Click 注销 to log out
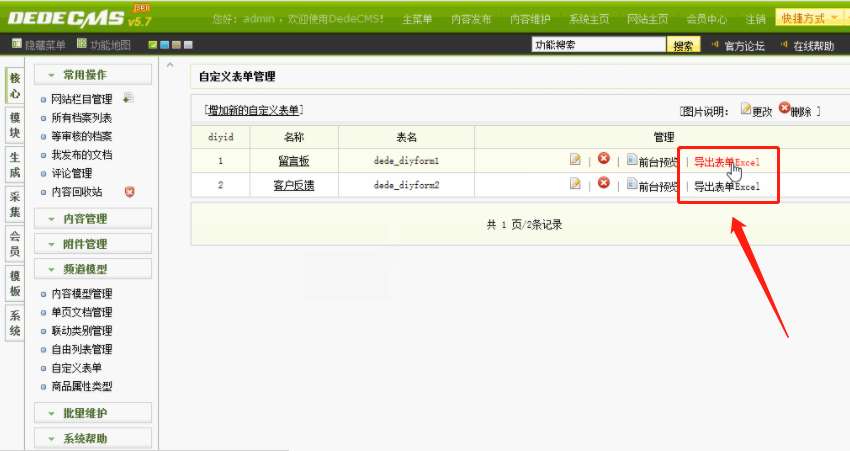 [755, 19]
